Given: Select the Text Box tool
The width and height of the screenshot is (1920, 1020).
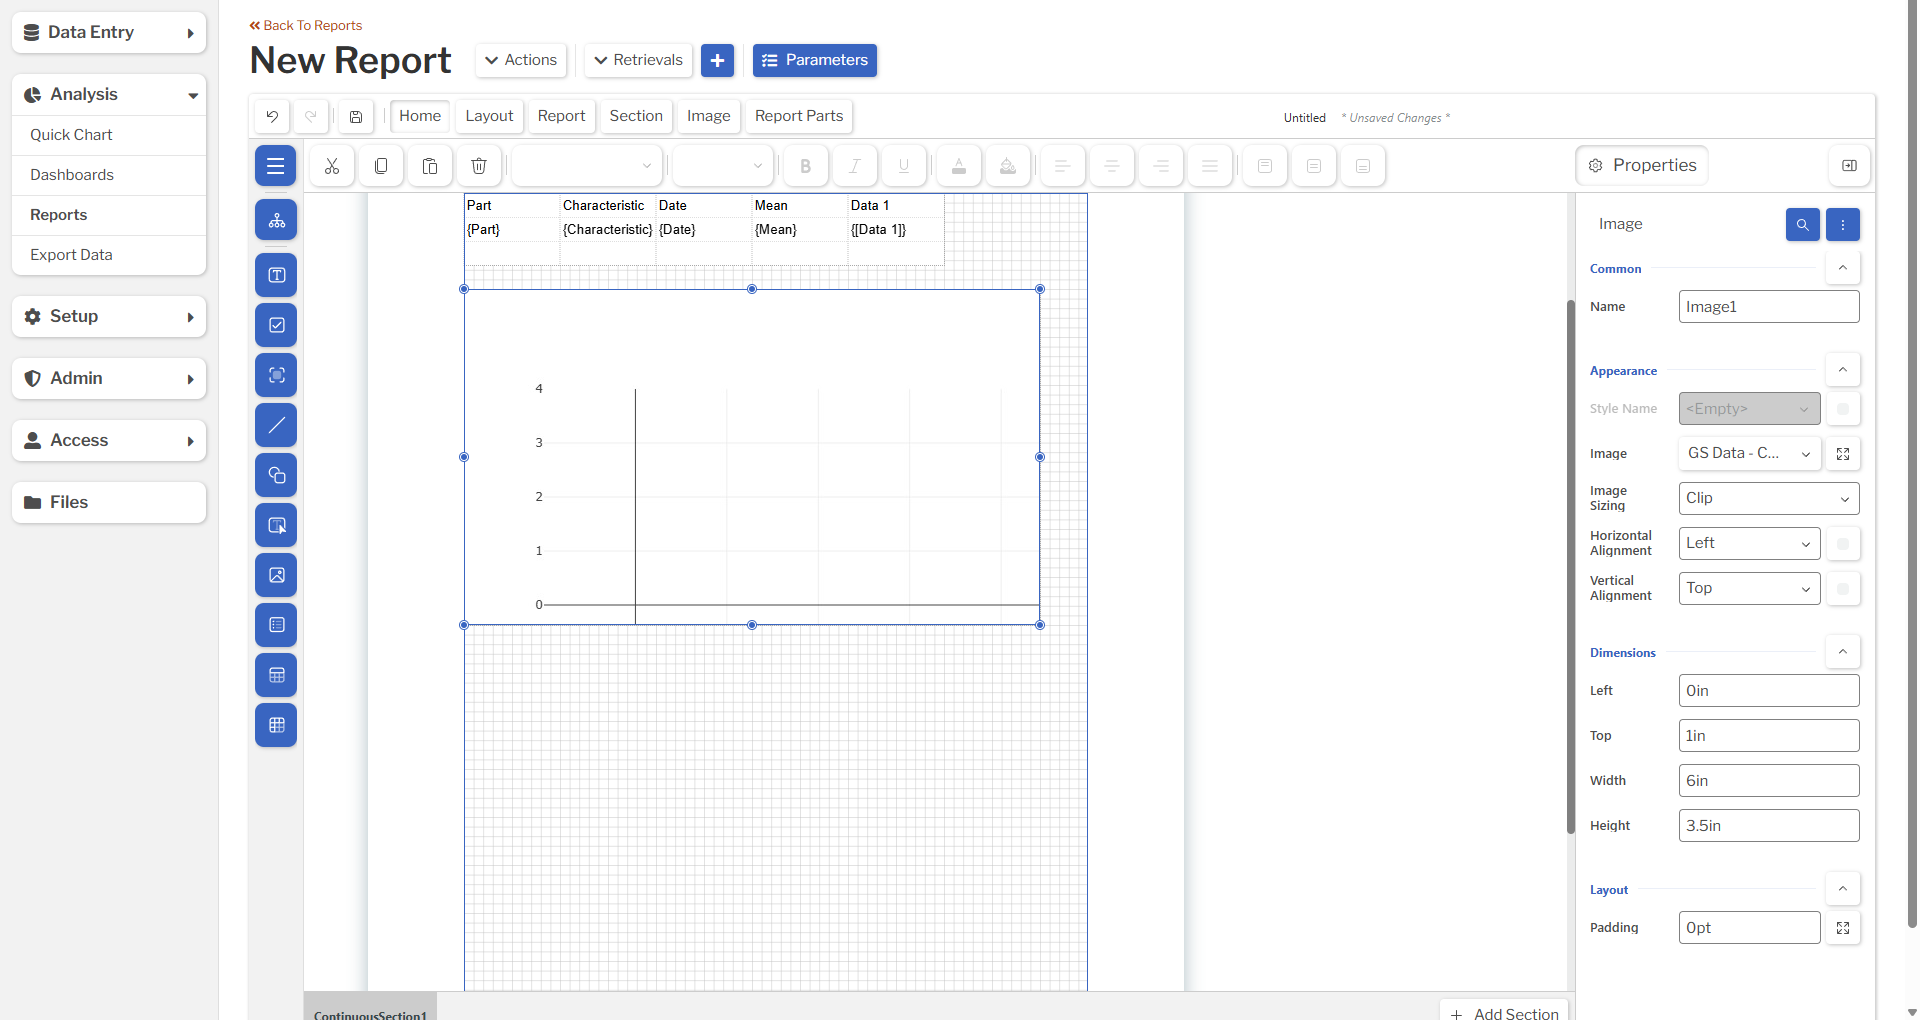Looking at the screenshot, I should click(x=276, y=275).
